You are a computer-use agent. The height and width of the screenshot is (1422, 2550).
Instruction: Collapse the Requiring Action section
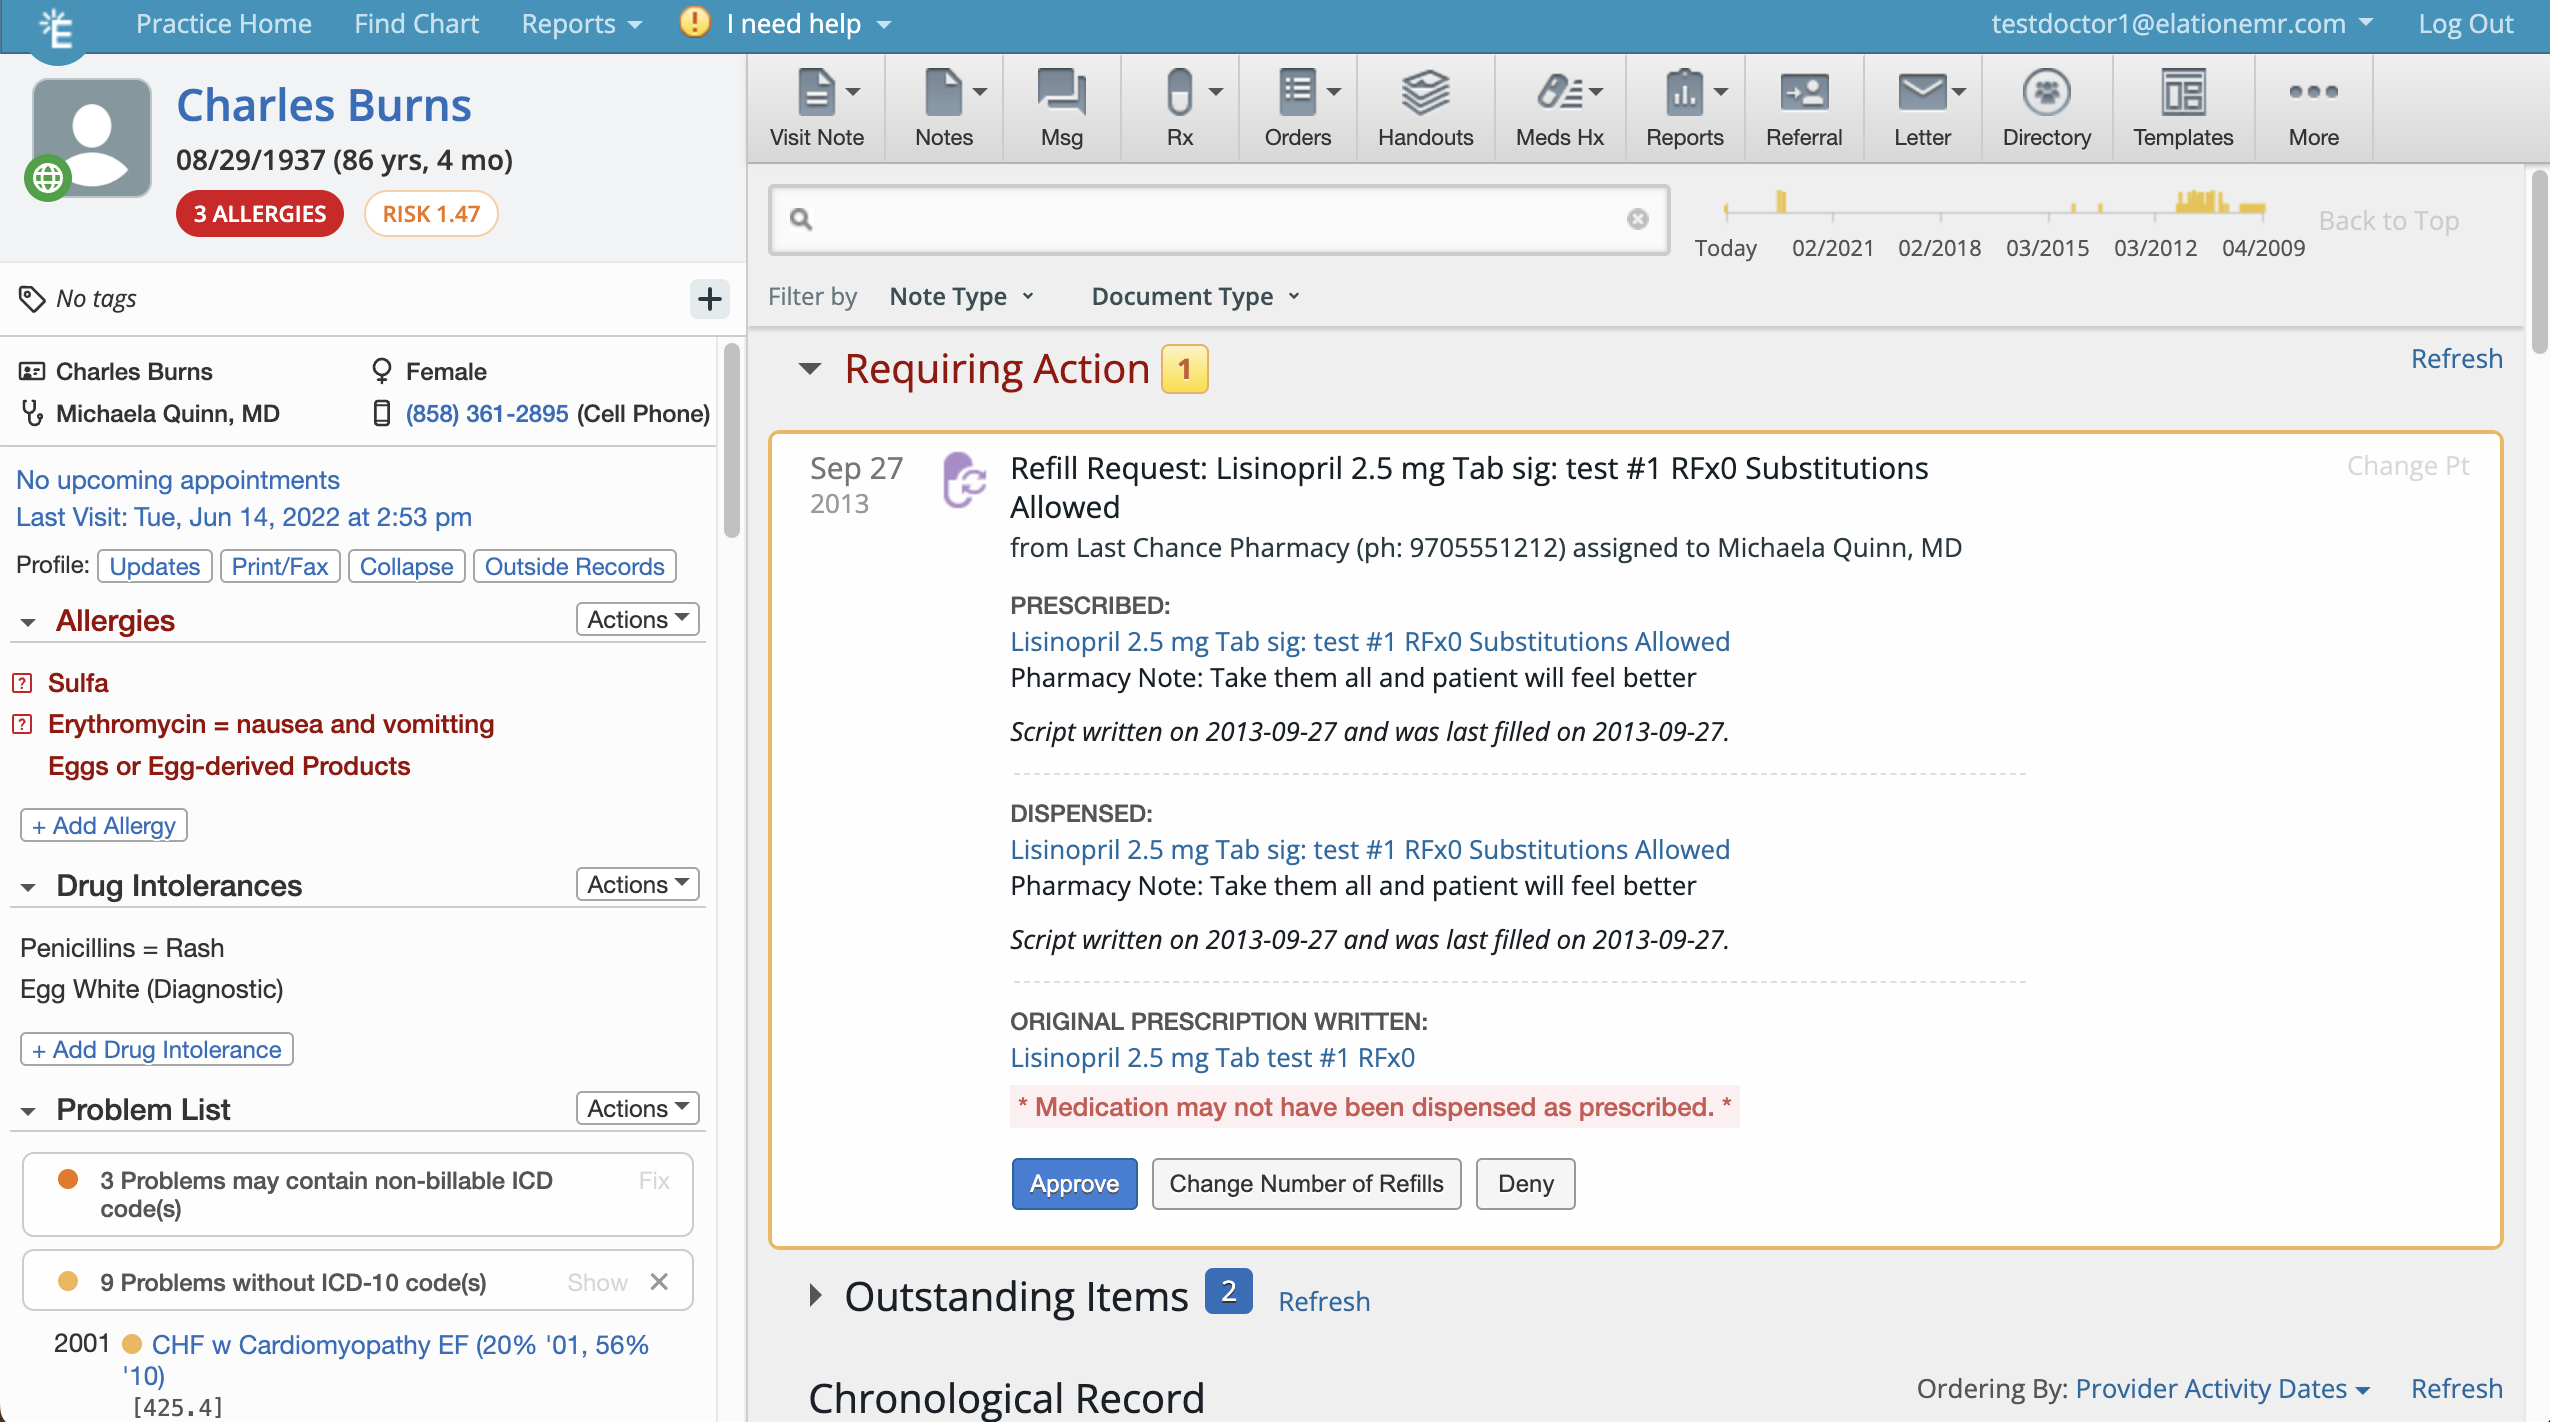pos(810,369)
